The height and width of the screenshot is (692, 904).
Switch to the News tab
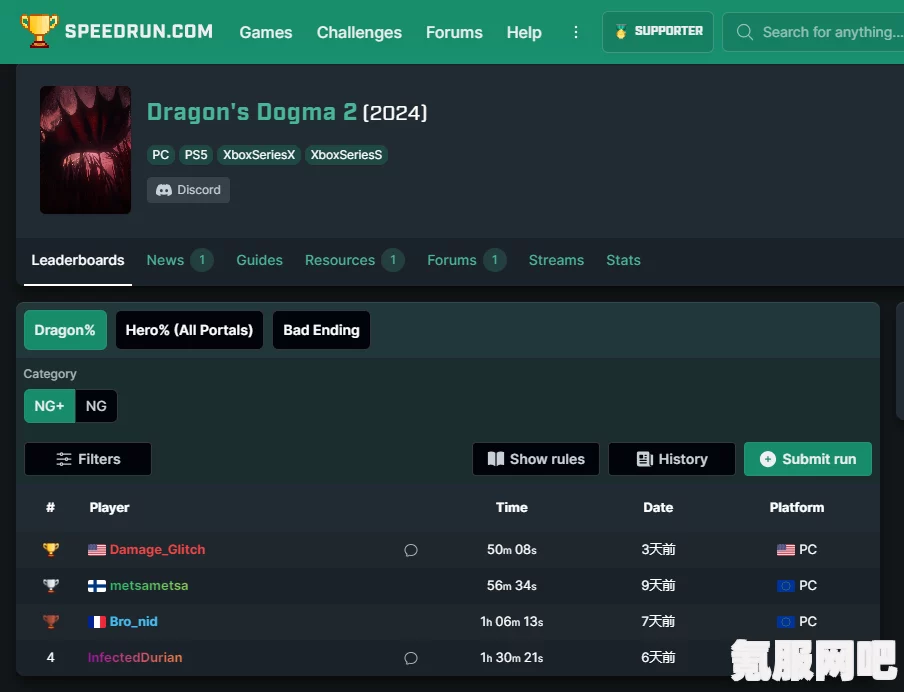[x=180, y=260]
